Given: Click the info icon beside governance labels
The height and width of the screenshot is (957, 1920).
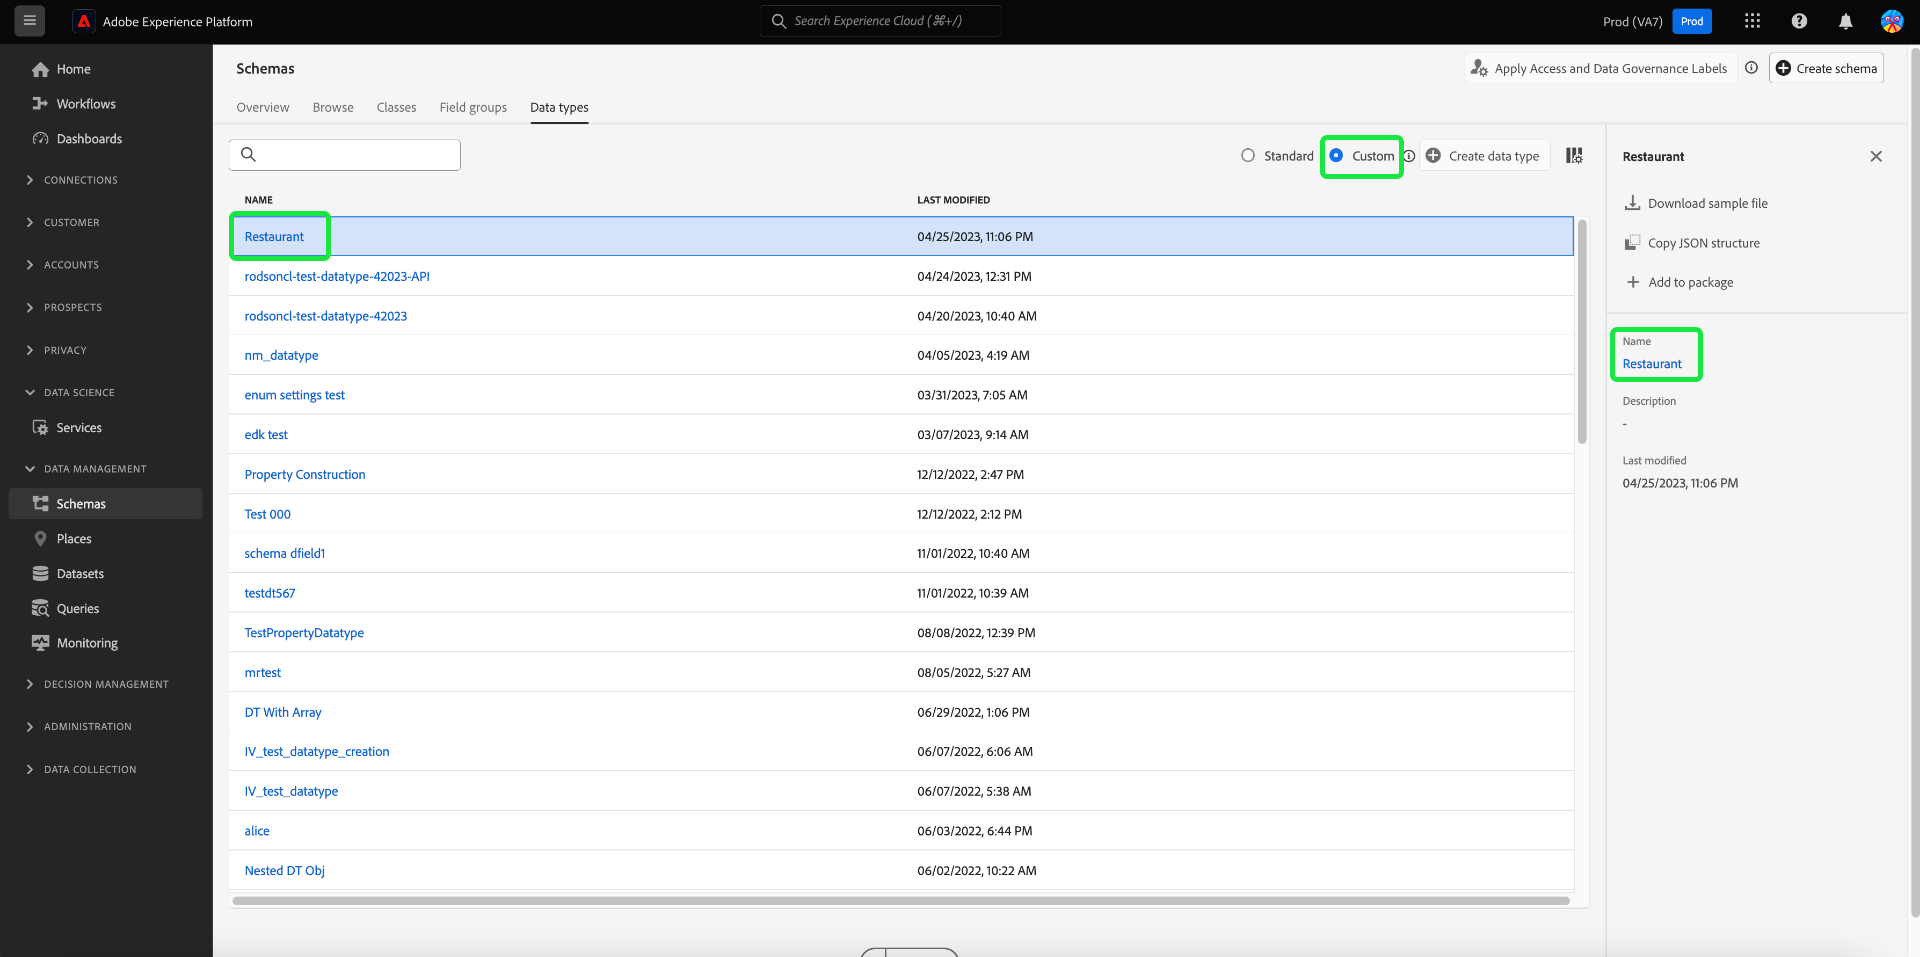Looking at the screenshot, I should (x=1751, y=68).
